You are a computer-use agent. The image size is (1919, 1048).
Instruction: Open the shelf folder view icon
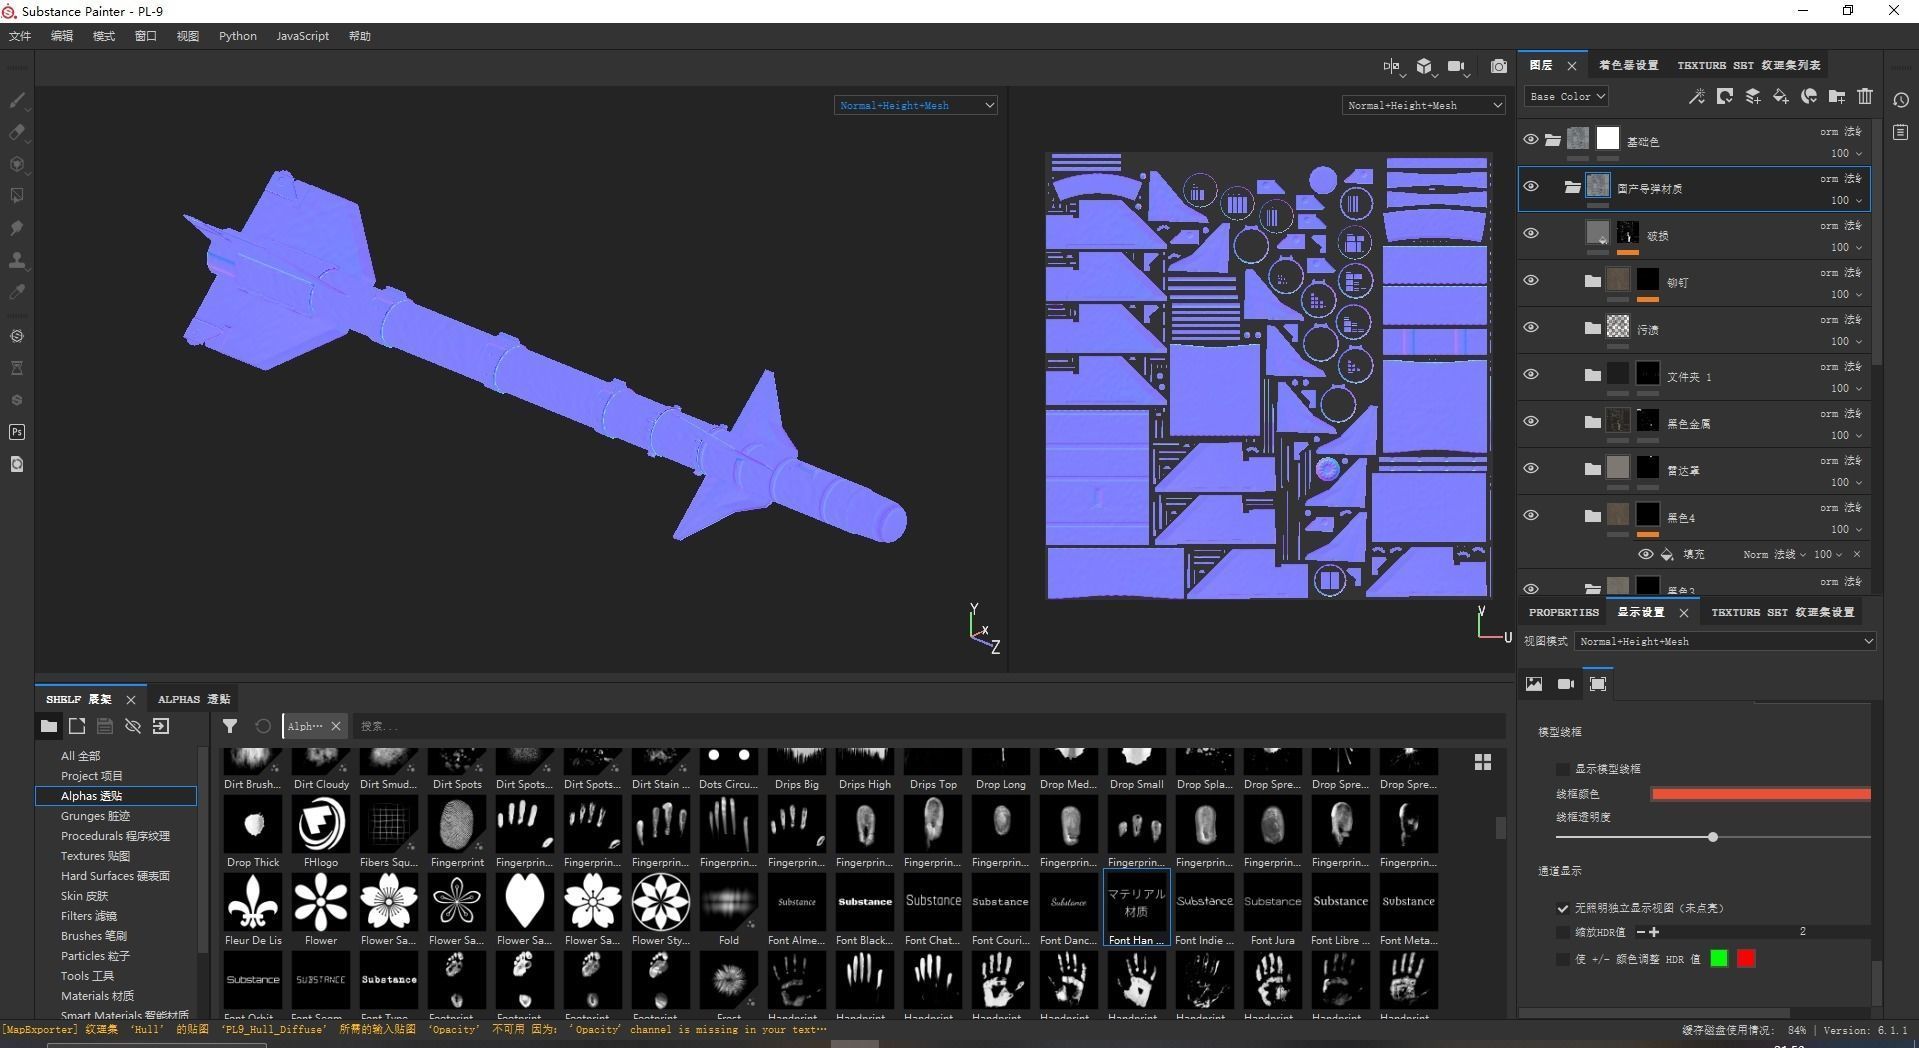point(49,726)
